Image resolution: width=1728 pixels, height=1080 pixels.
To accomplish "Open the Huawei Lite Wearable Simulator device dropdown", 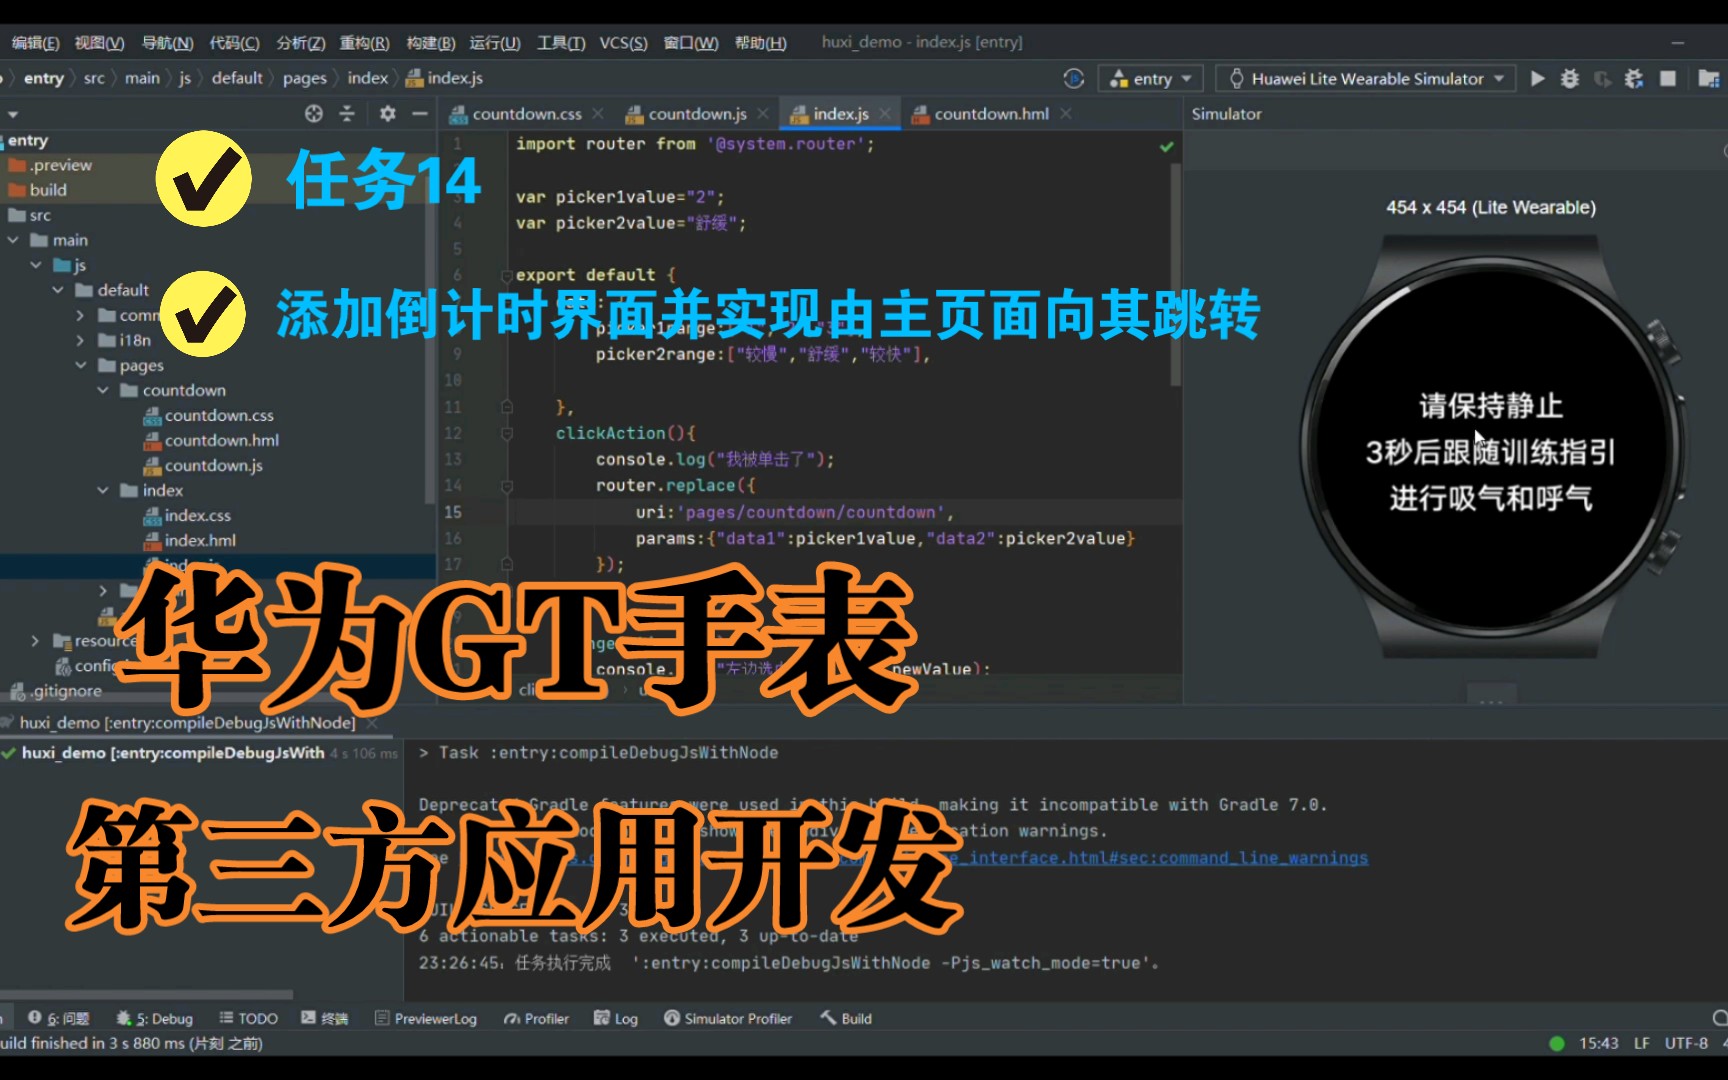I will point(1366,78).
